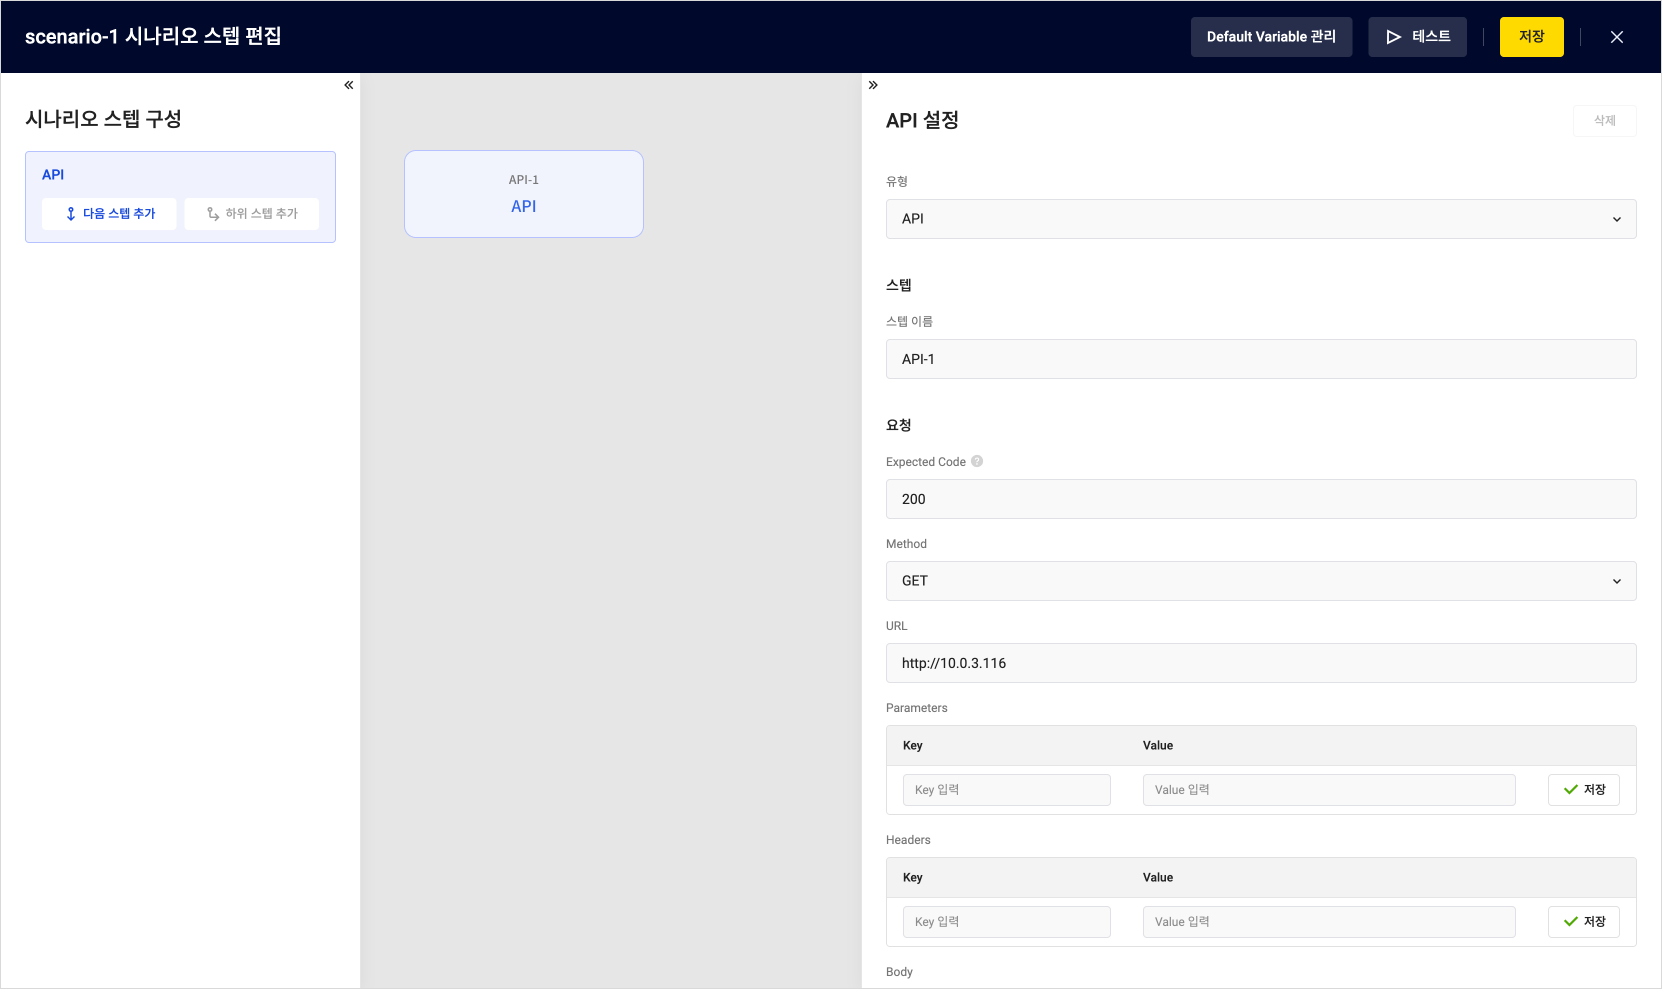Image resolution: width=1662 pixels, height=989 pixels.
Task: Save the Parameters row with 저장
Action: (1584, 790)
